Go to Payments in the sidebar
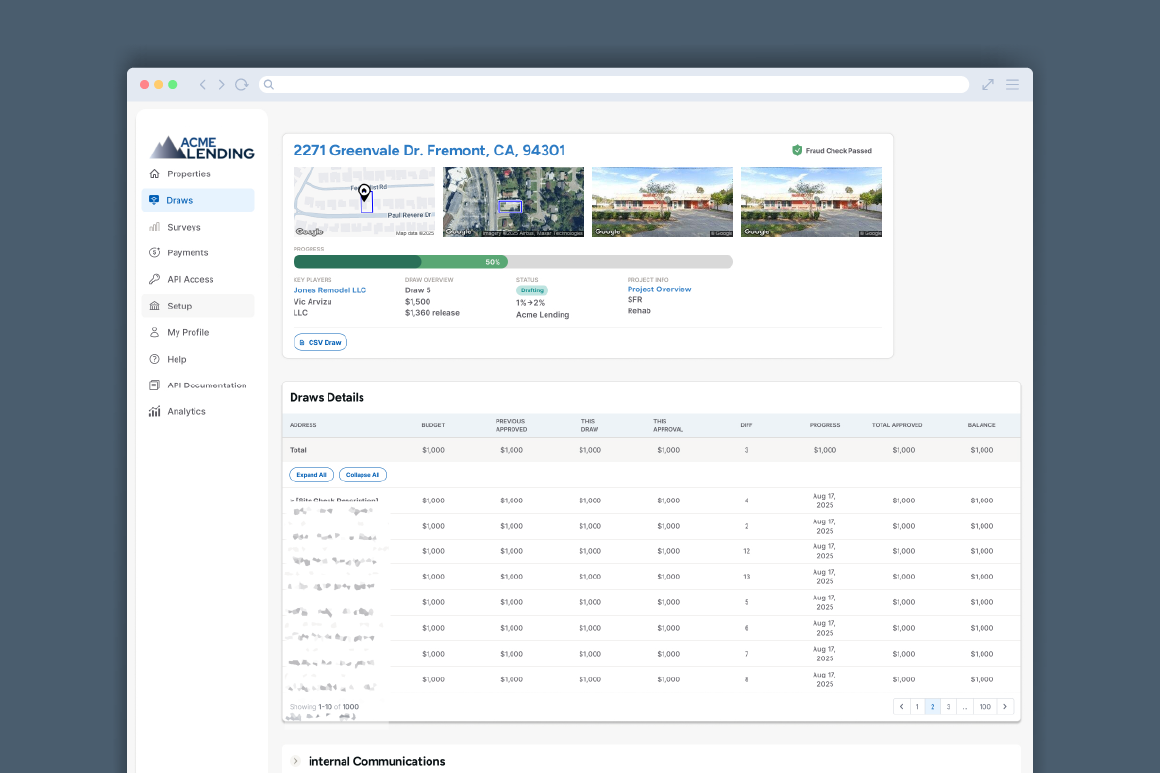The width and height of the screenshot is (1160, 773). pos(188,252)
